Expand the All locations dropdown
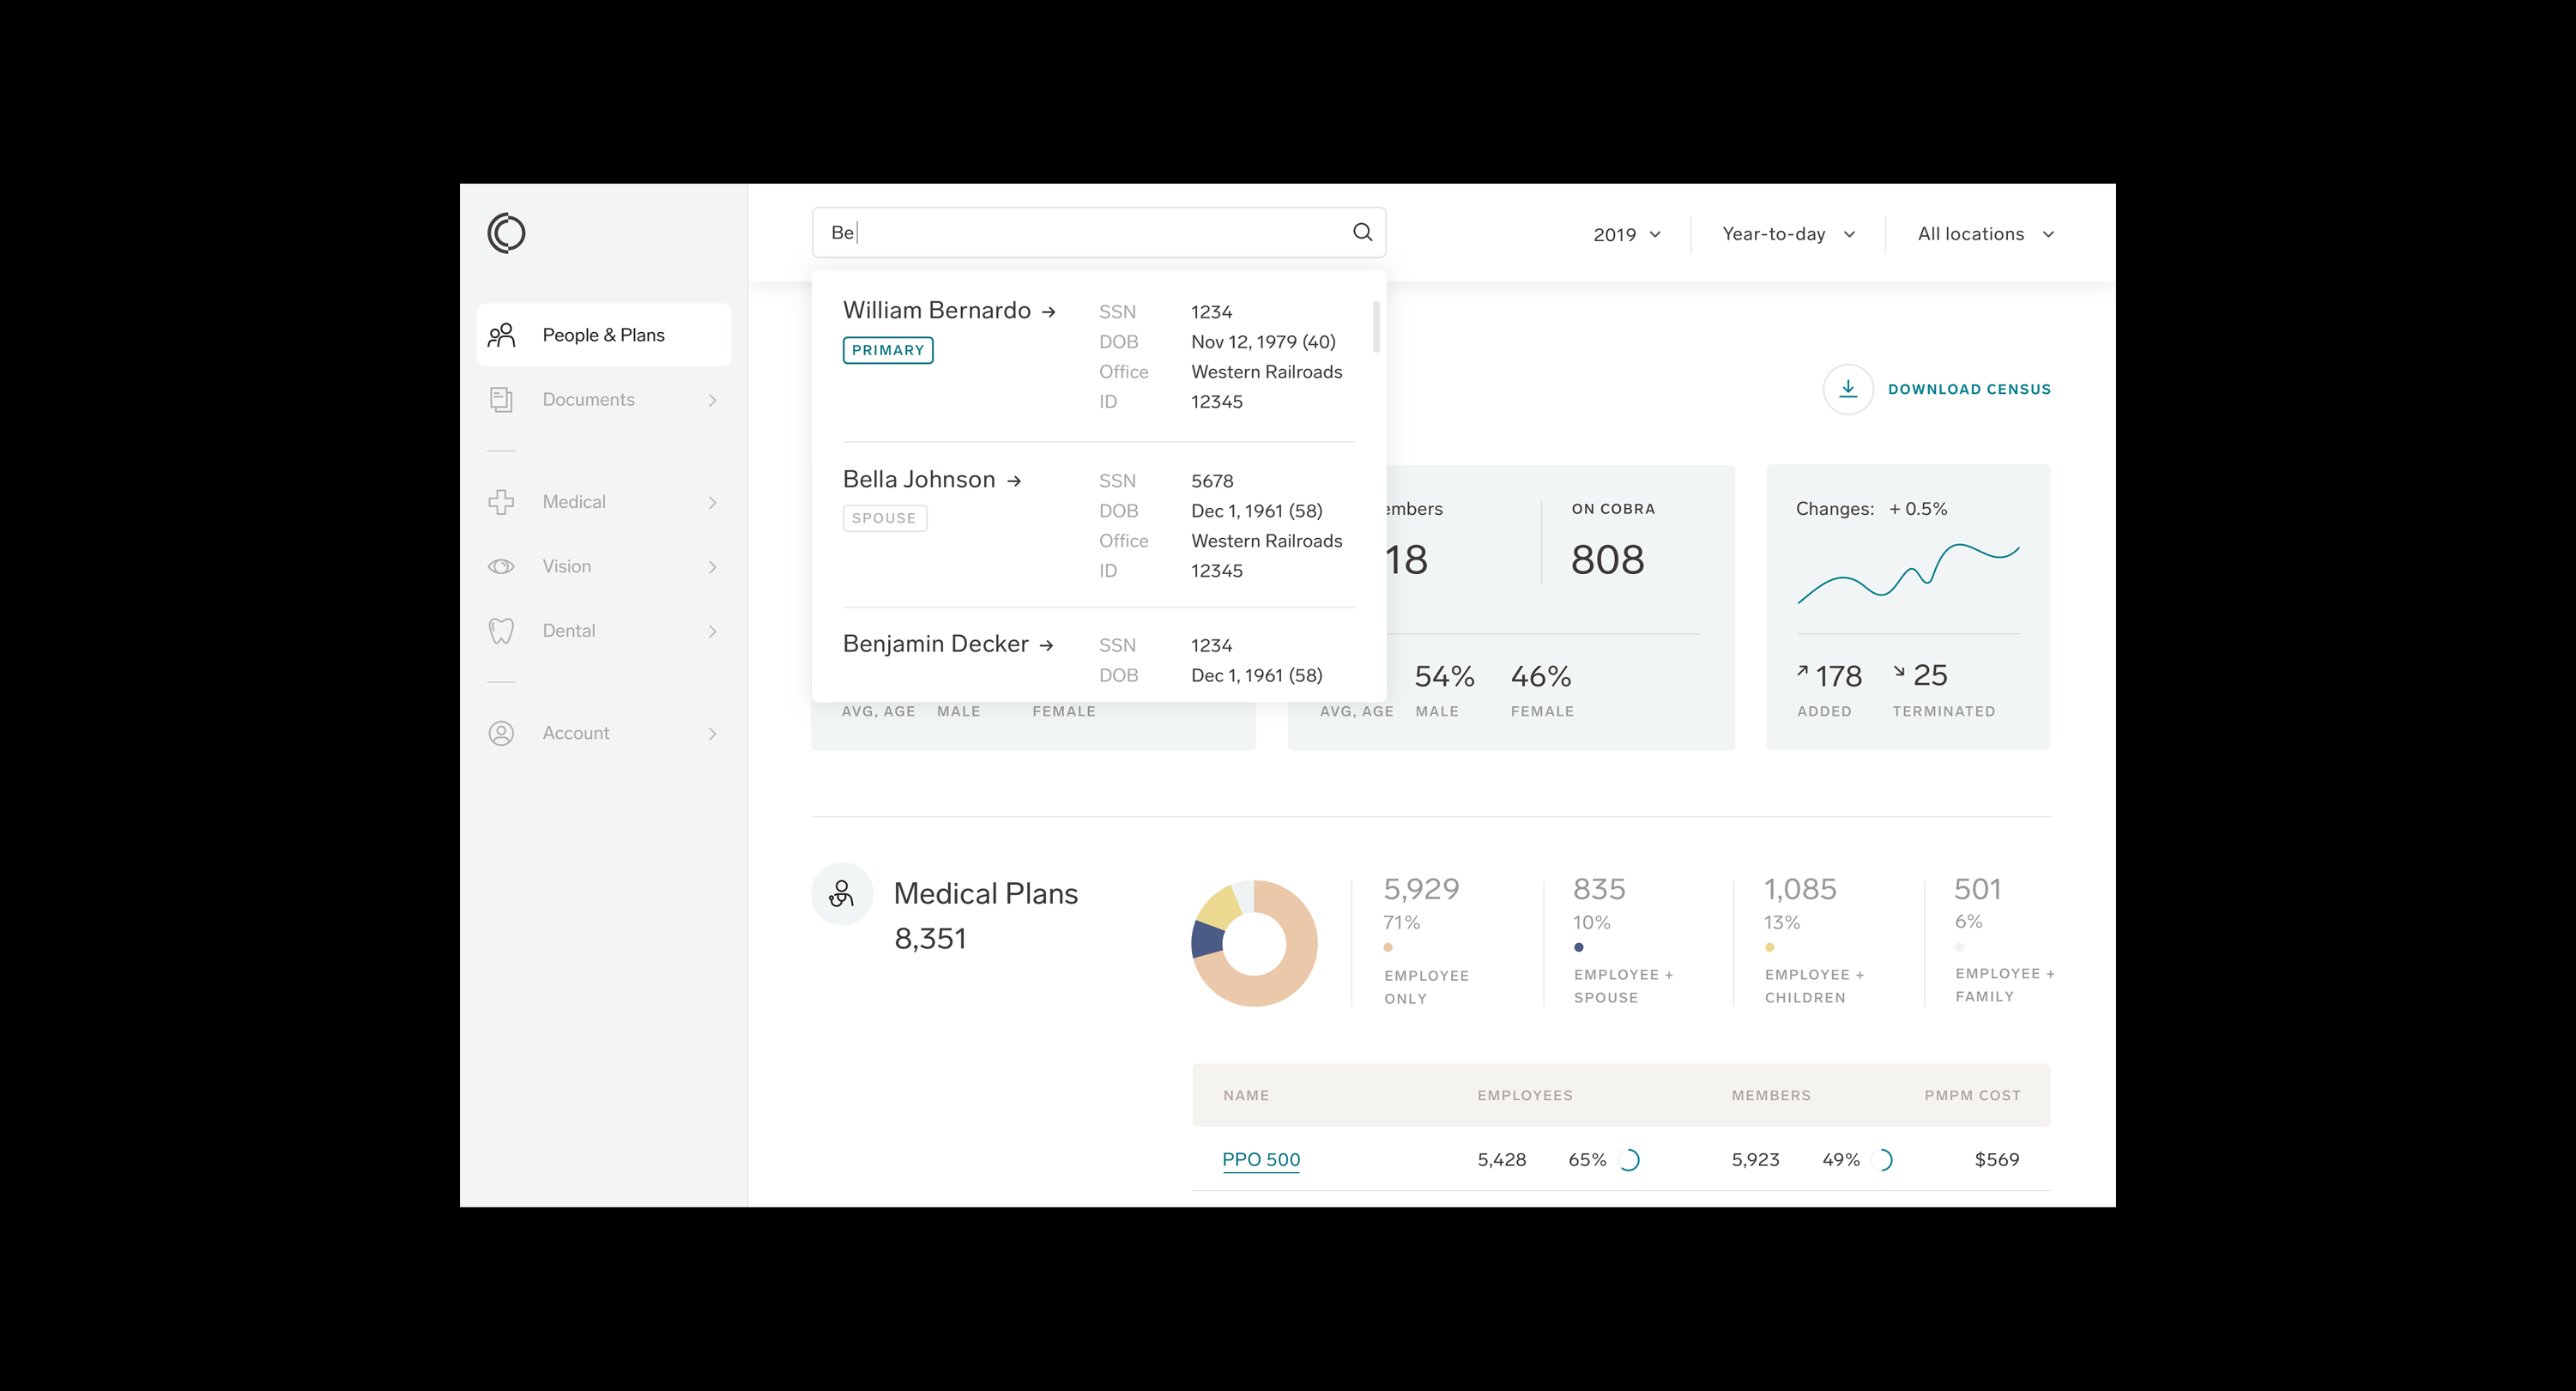The height and width of the screenshot is (1391, 2576). click(x=1985, y=234)
